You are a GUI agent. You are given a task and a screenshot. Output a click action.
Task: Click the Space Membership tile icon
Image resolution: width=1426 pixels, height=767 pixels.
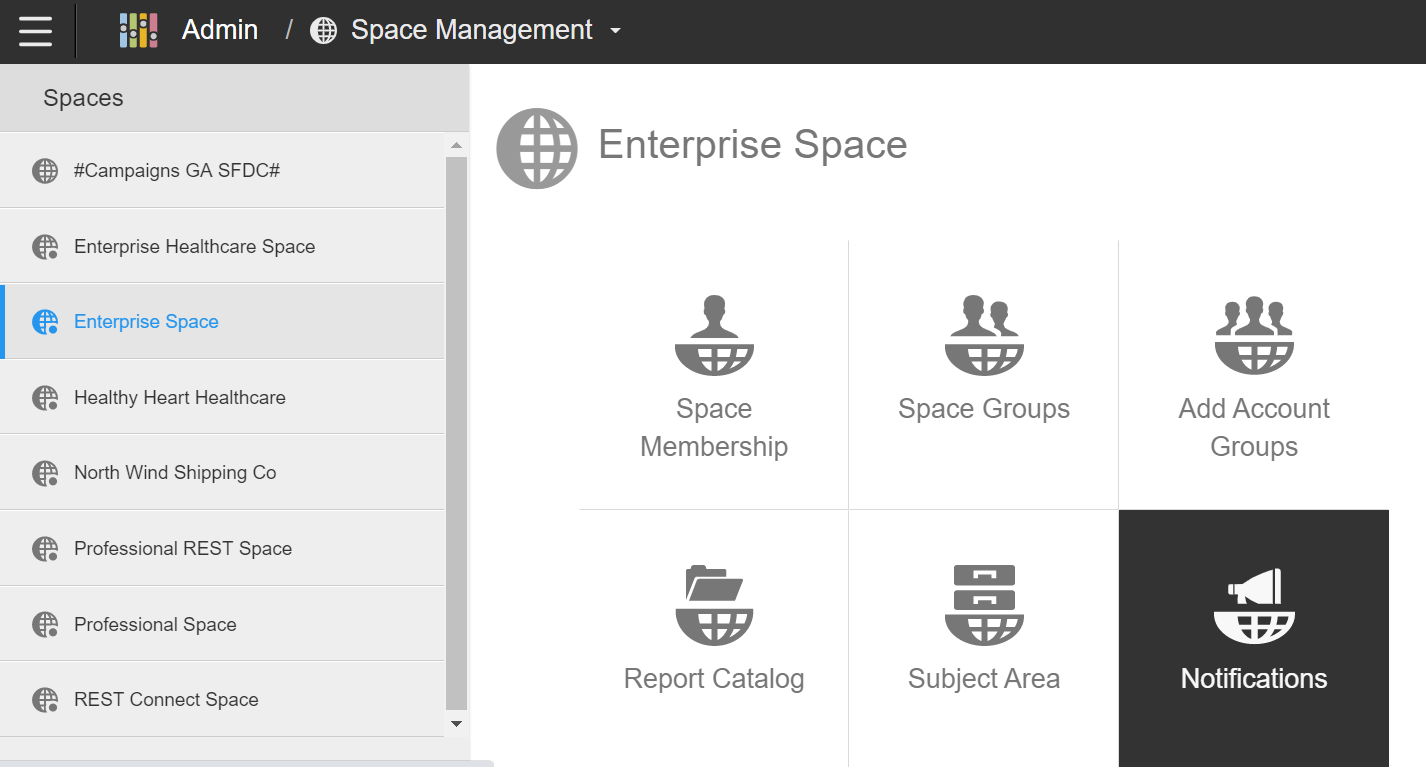coord(714,335)
